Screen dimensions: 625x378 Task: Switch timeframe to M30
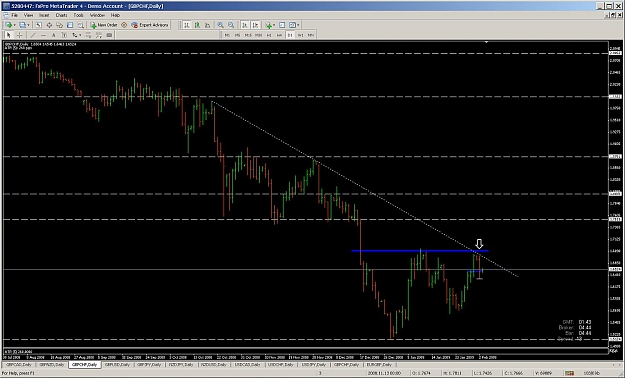[x=258, y=35]
